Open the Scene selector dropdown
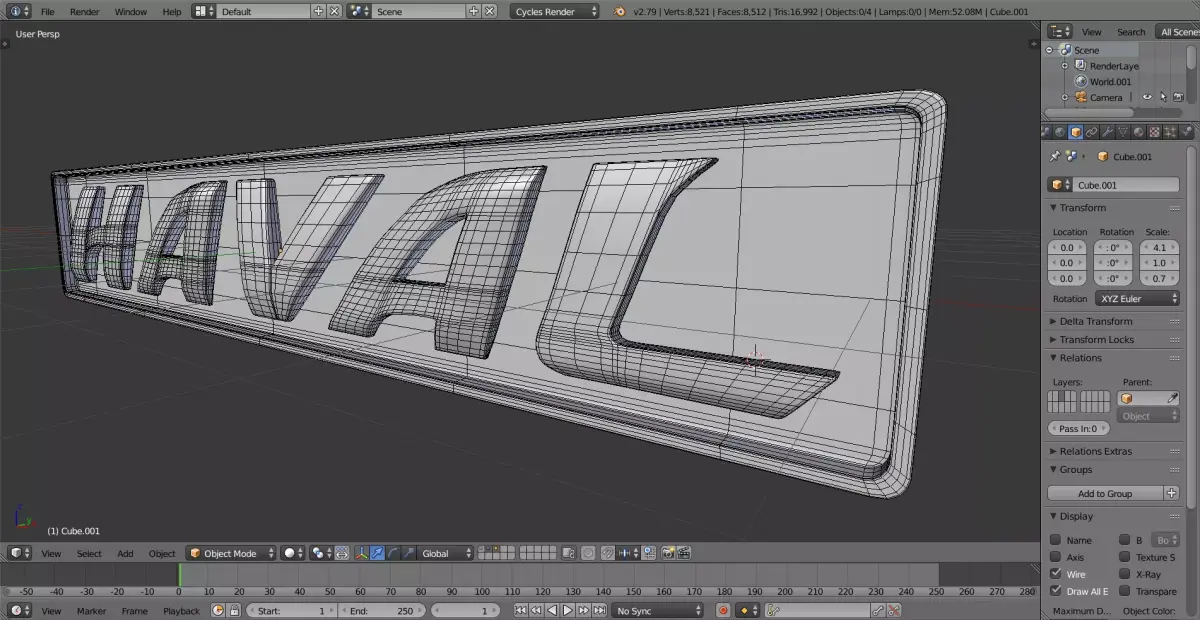The width and height of the screenshot is (1200, 620). (x=360, y=11)
